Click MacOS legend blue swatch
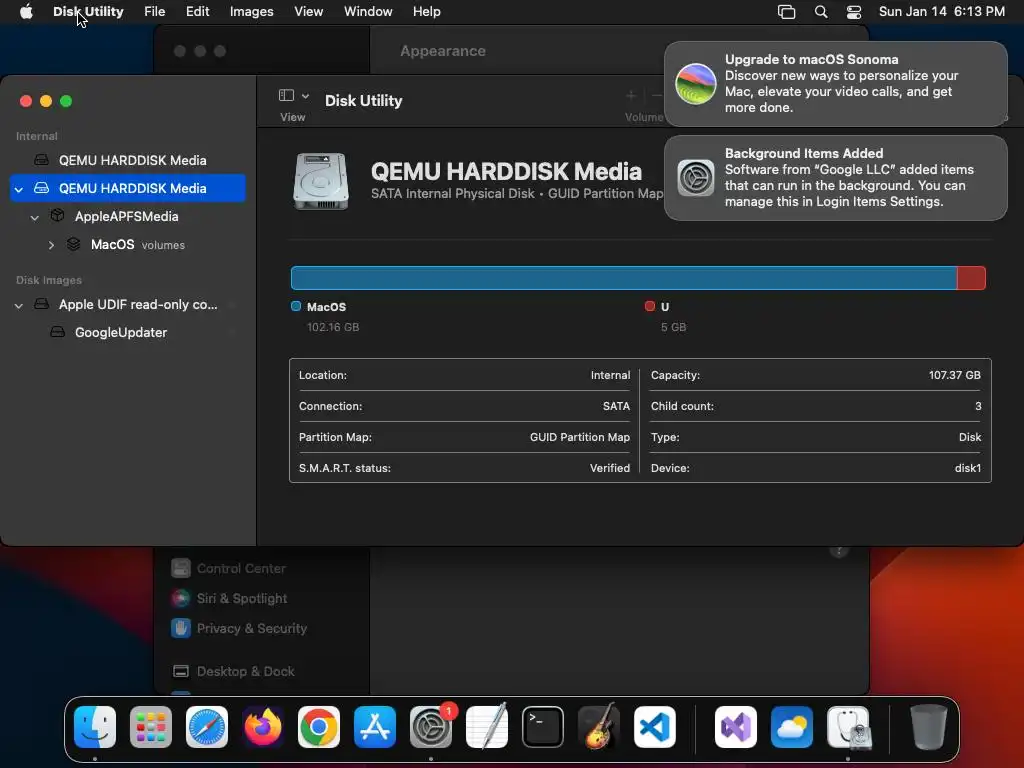 (x=296, y=306)
